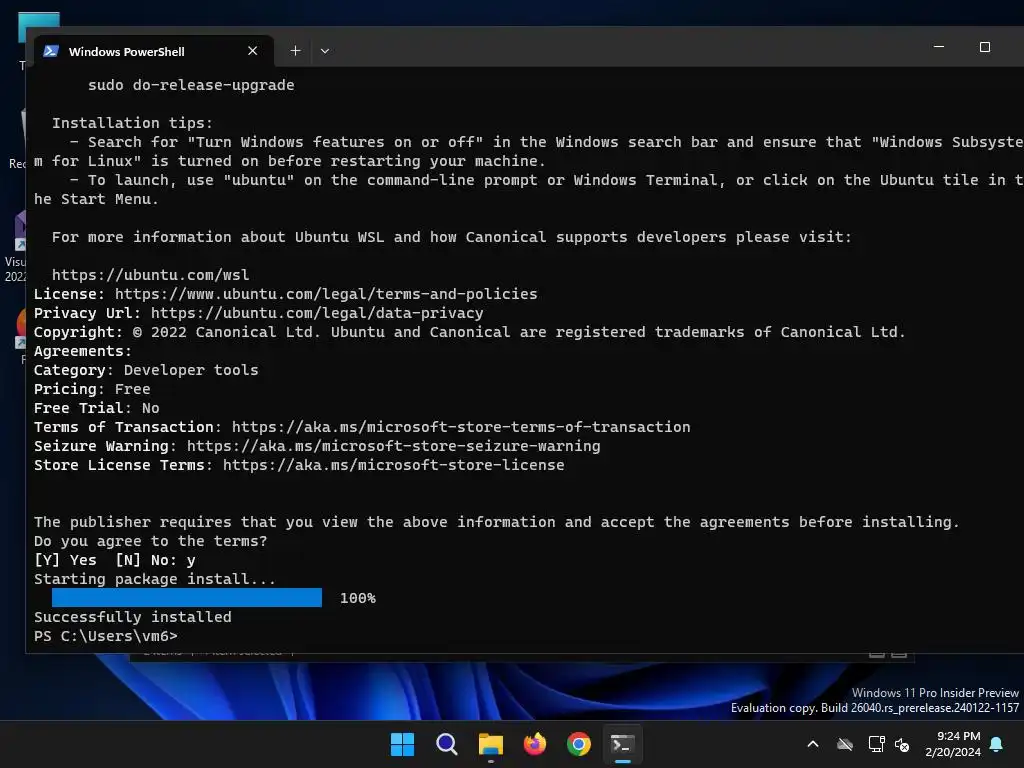Click the PS C:\Users\vm6> prompt

click(x=106, y=636)
